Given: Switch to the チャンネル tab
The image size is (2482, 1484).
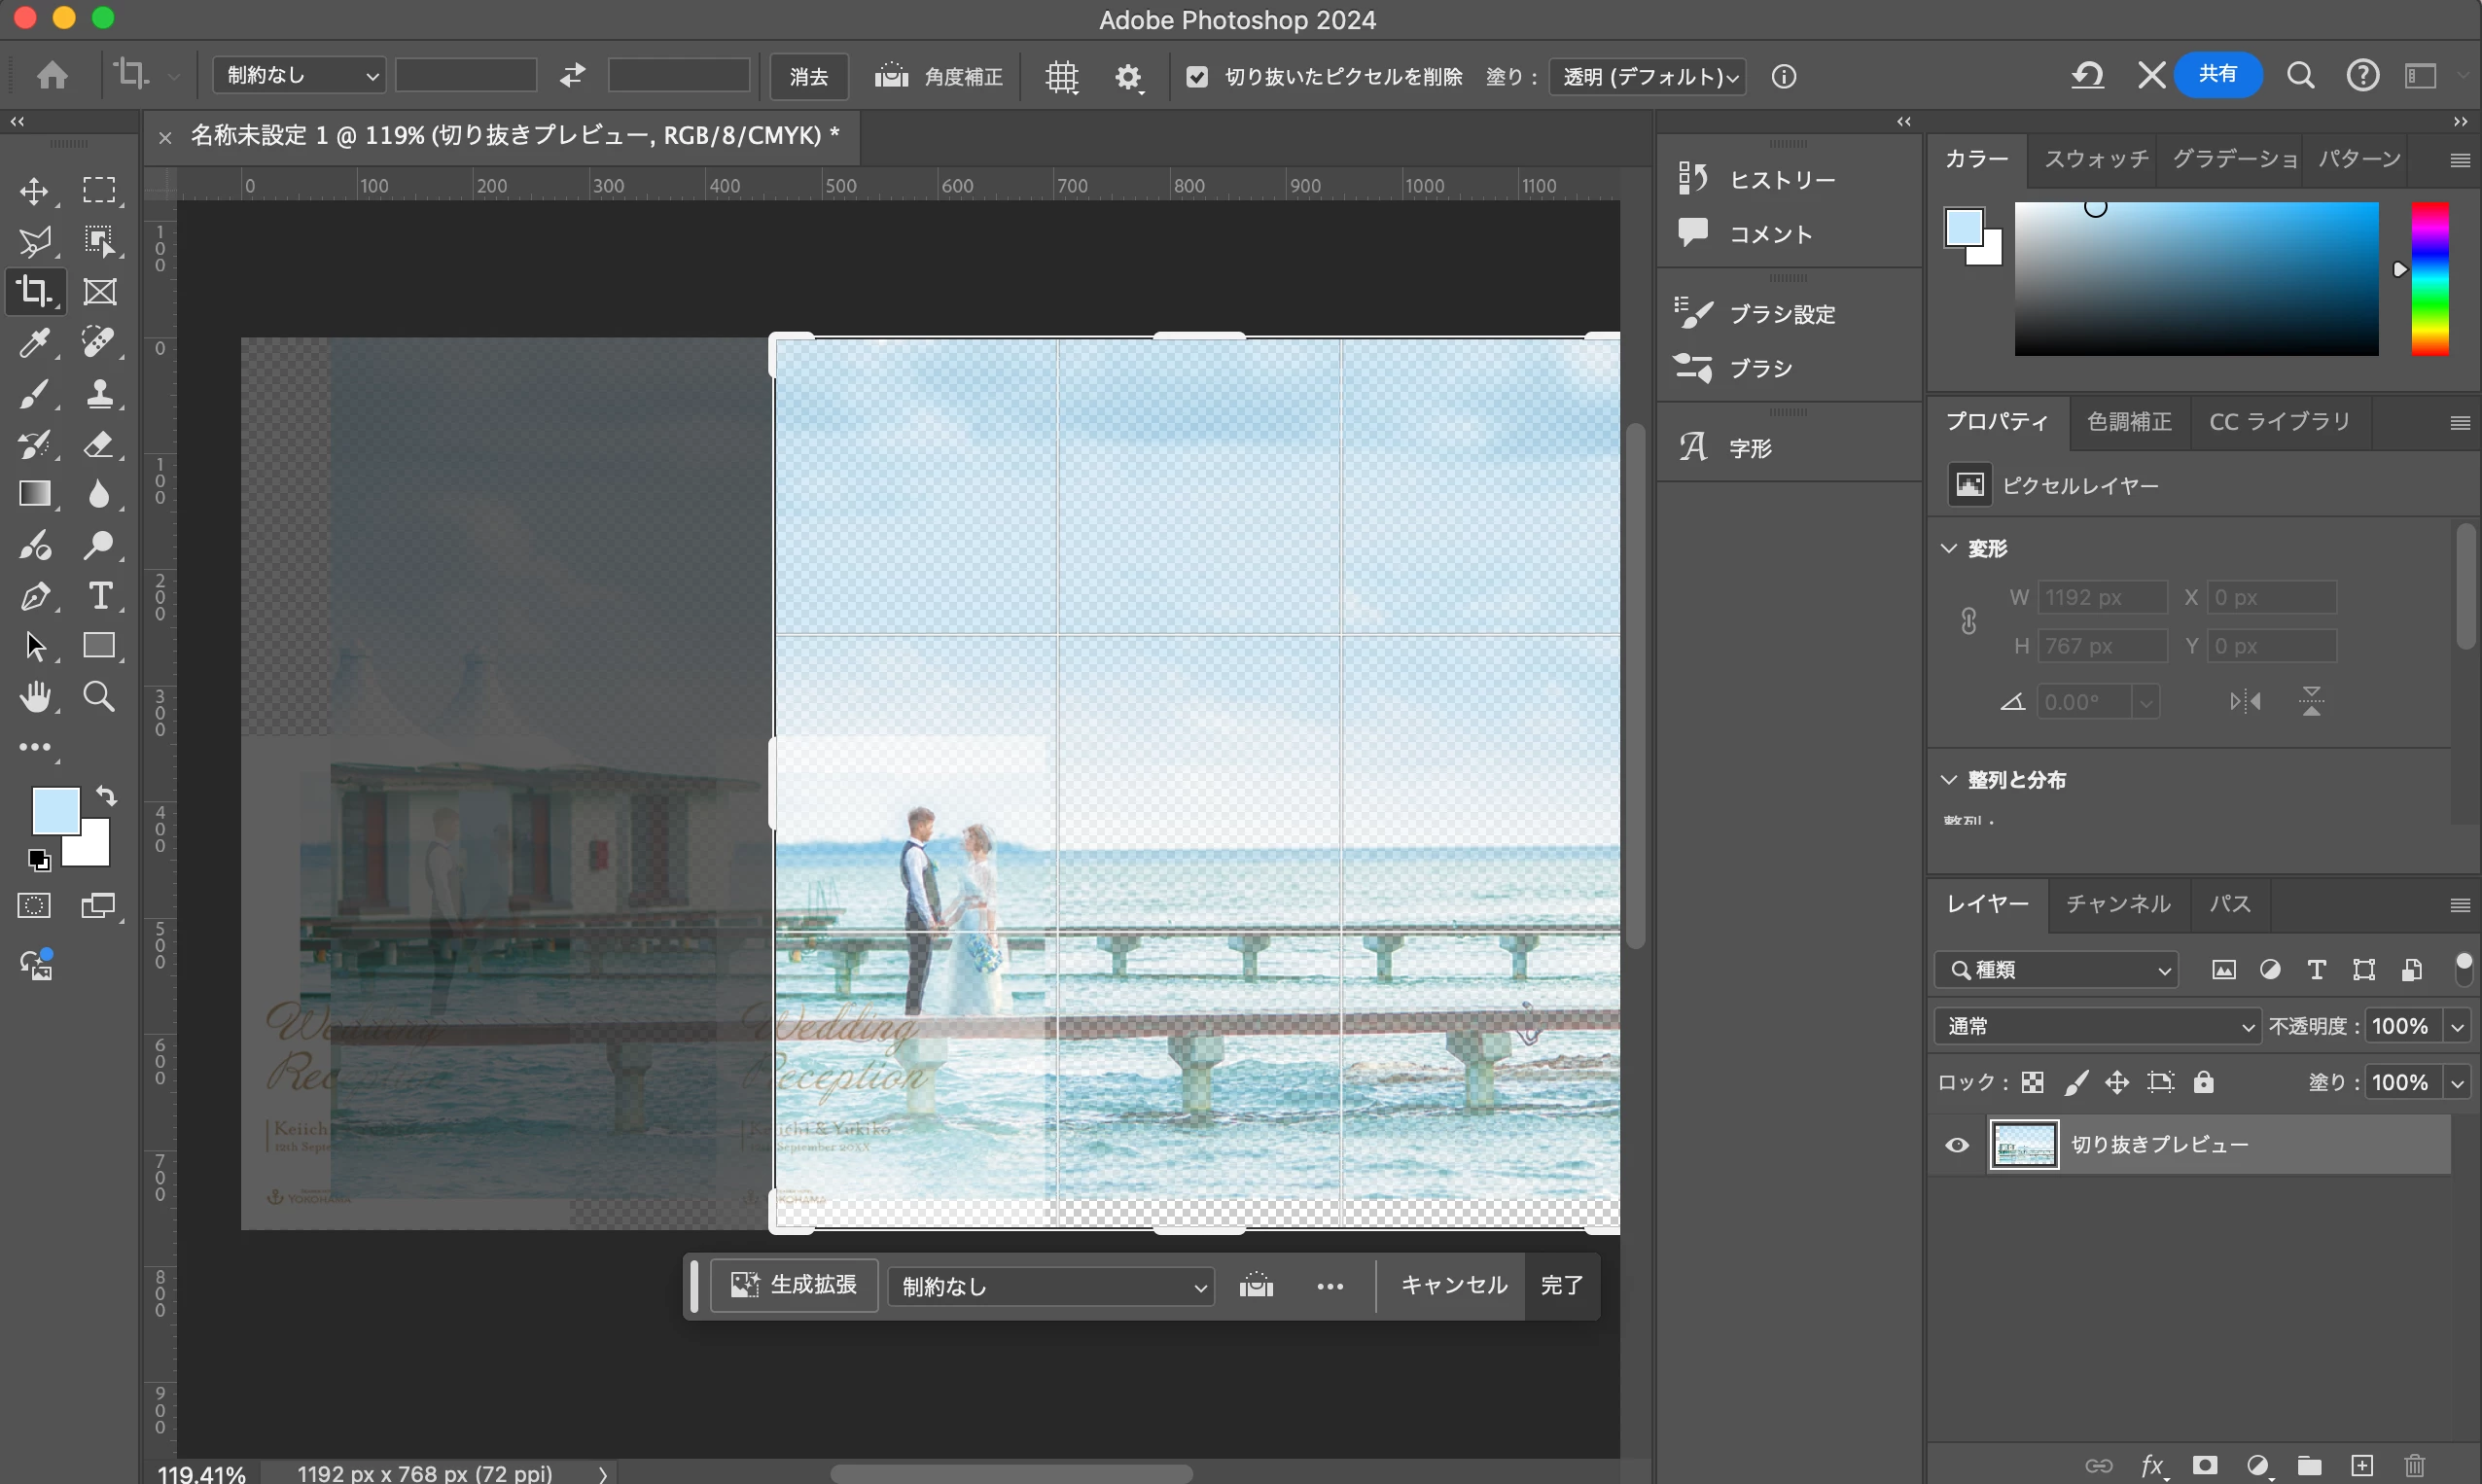Looking at the screenshot, I should click(2118, 904).
